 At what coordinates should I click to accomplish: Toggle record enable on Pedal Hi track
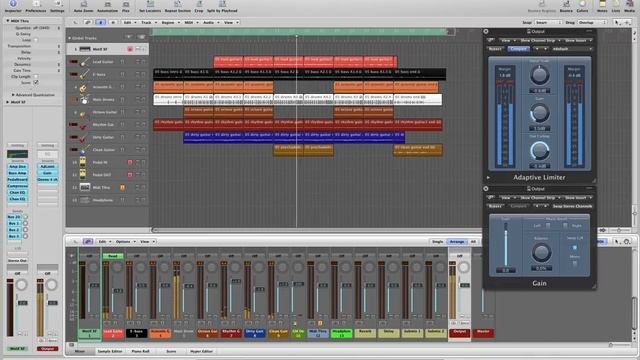pos(130,162)
